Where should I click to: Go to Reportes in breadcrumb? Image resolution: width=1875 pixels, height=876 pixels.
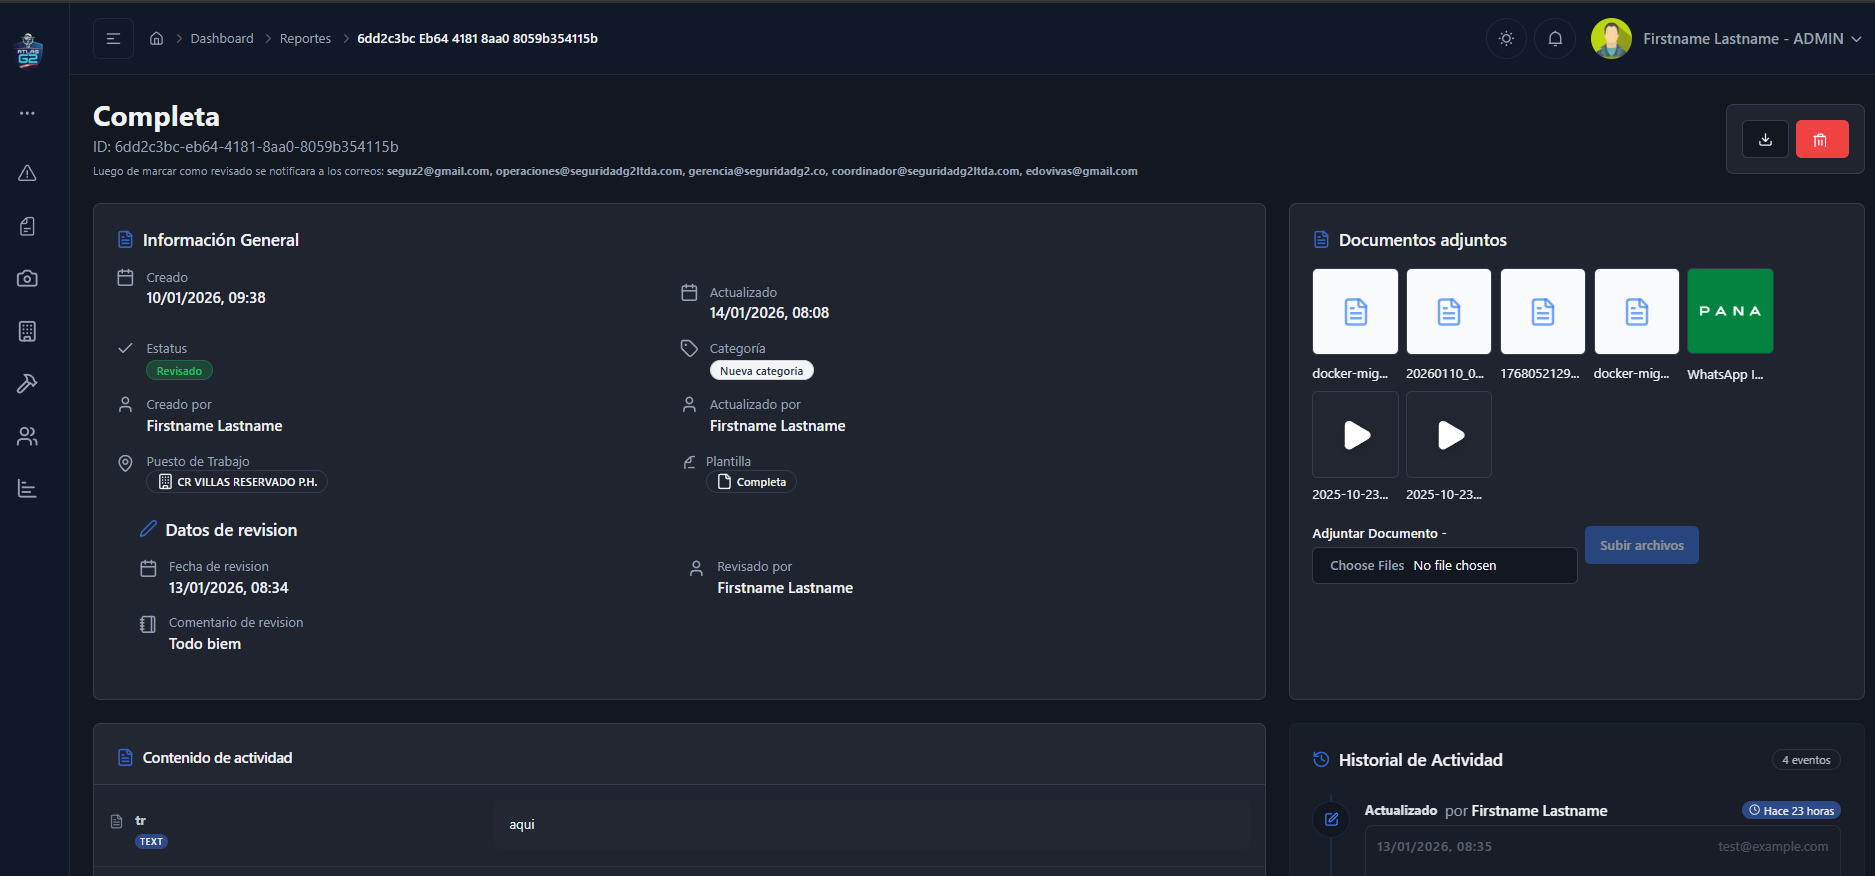click(305, 39)
